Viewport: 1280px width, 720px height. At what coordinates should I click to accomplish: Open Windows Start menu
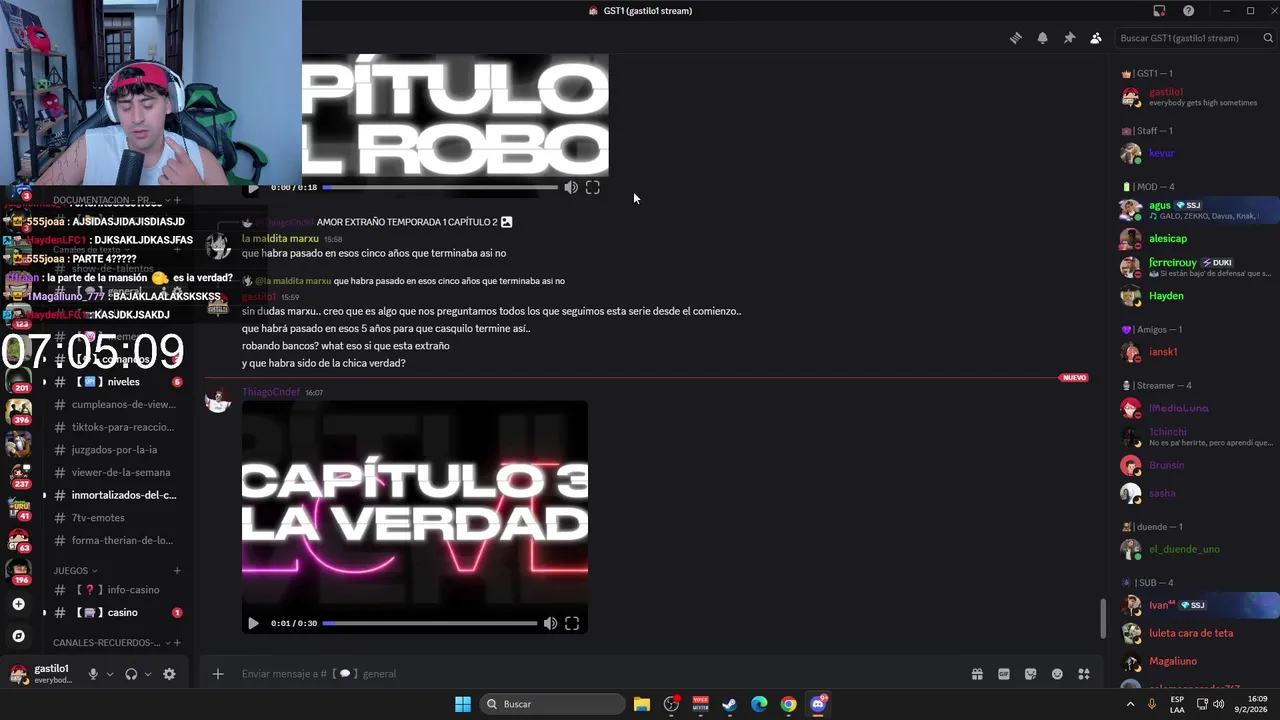[463, 704]
